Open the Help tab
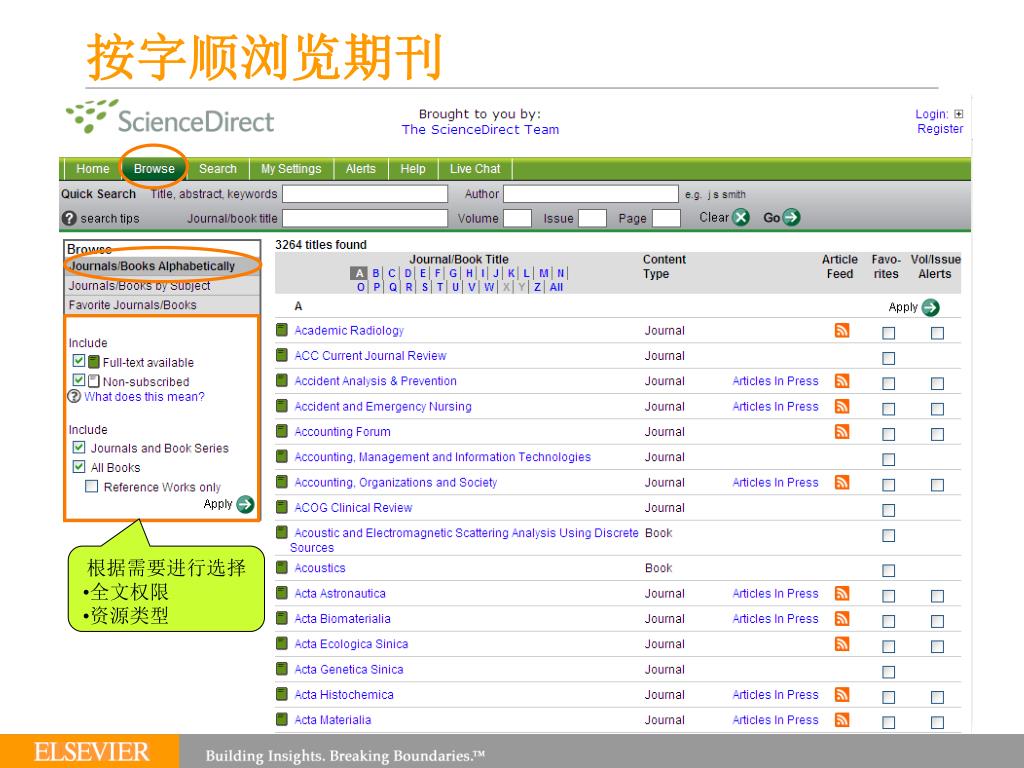Viewport: 1024px width, 768px height. [413, 168]
